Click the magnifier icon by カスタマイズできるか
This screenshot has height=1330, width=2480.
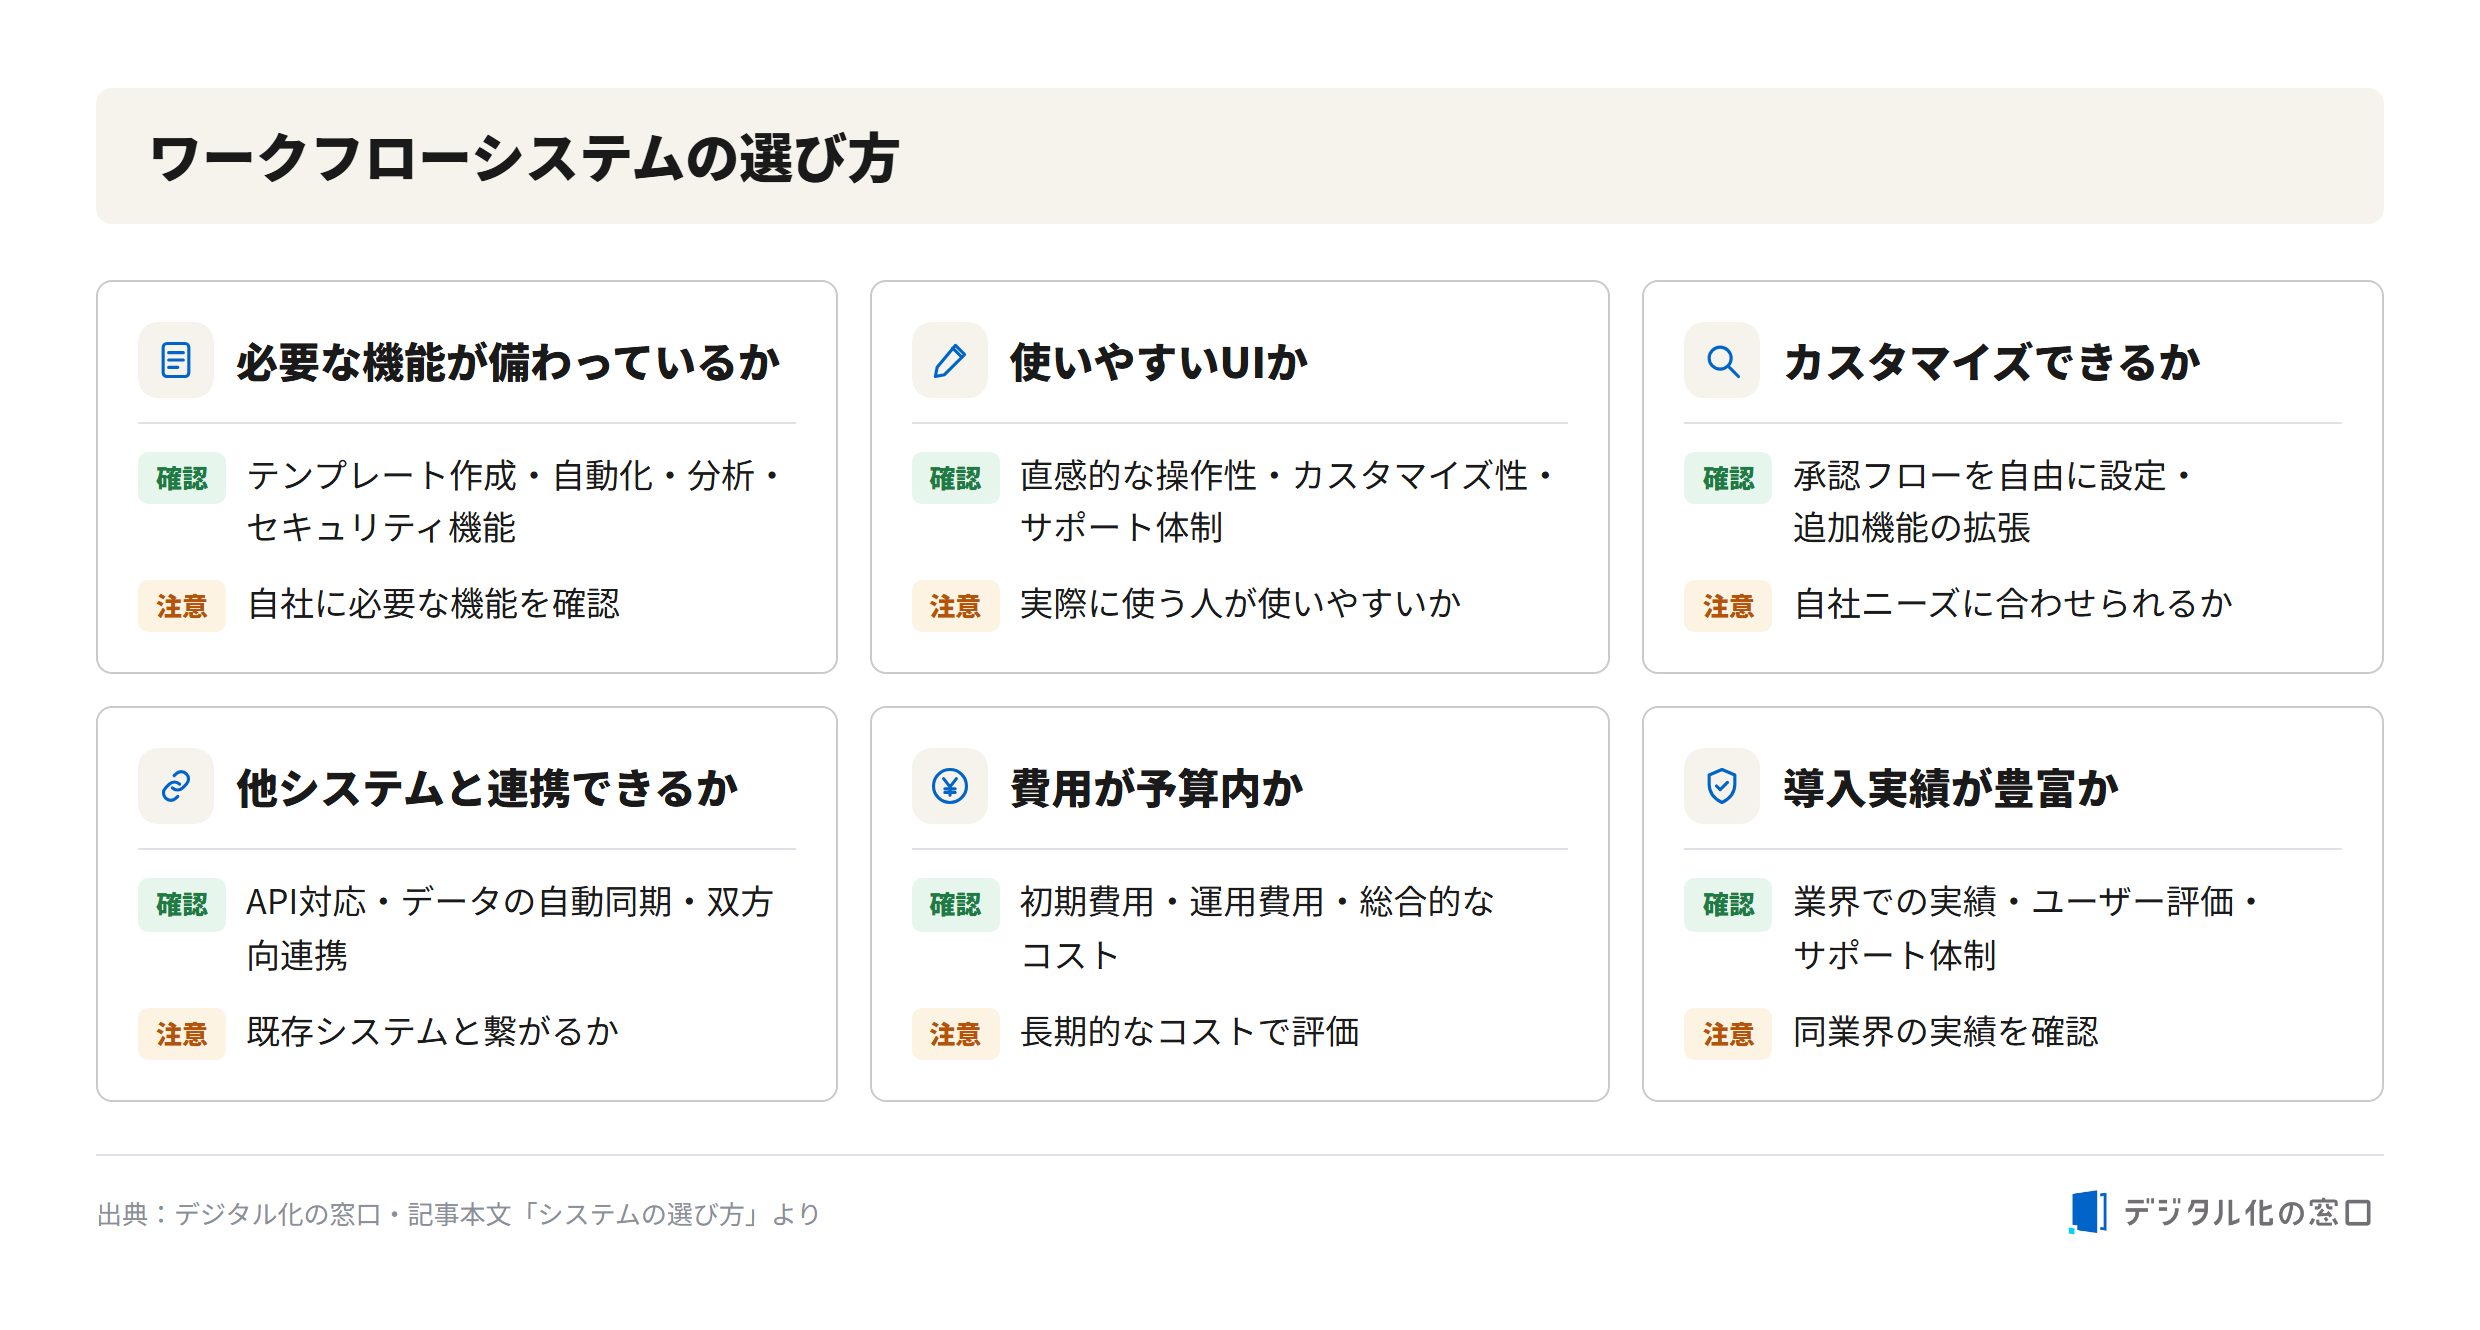click(x=1722, y=360)
